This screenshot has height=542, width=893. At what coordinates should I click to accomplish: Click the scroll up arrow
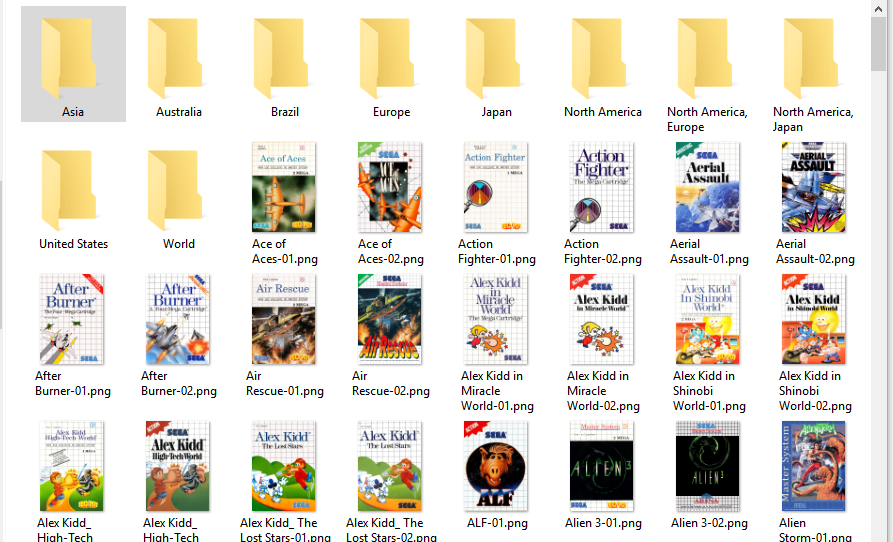pos(878,8)
